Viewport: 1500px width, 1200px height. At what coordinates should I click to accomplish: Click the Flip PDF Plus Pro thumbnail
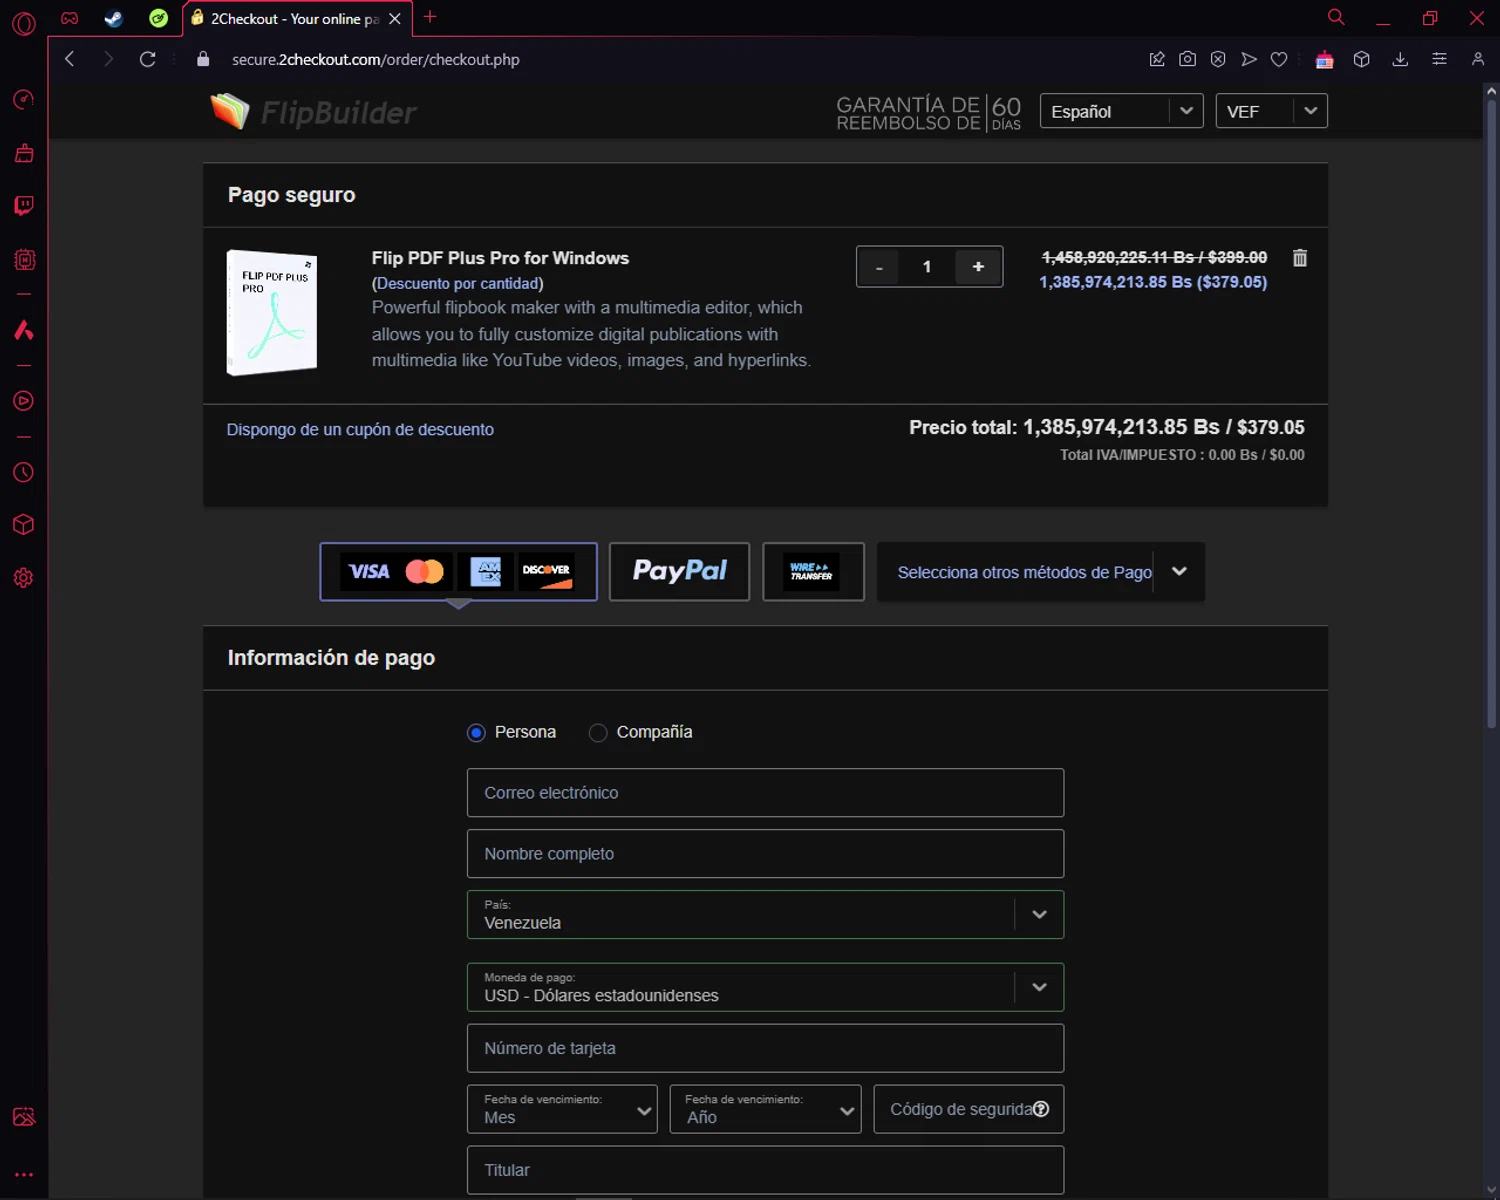(x=272, y=313)
